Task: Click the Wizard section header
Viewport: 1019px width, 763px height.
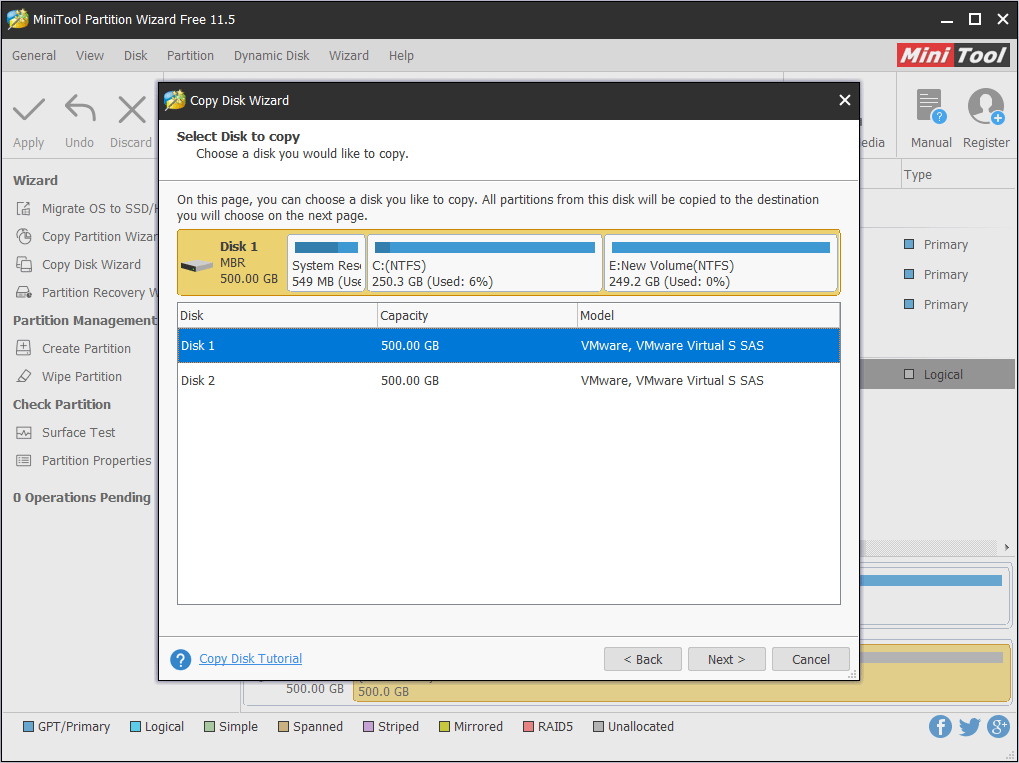Action: 35,181
